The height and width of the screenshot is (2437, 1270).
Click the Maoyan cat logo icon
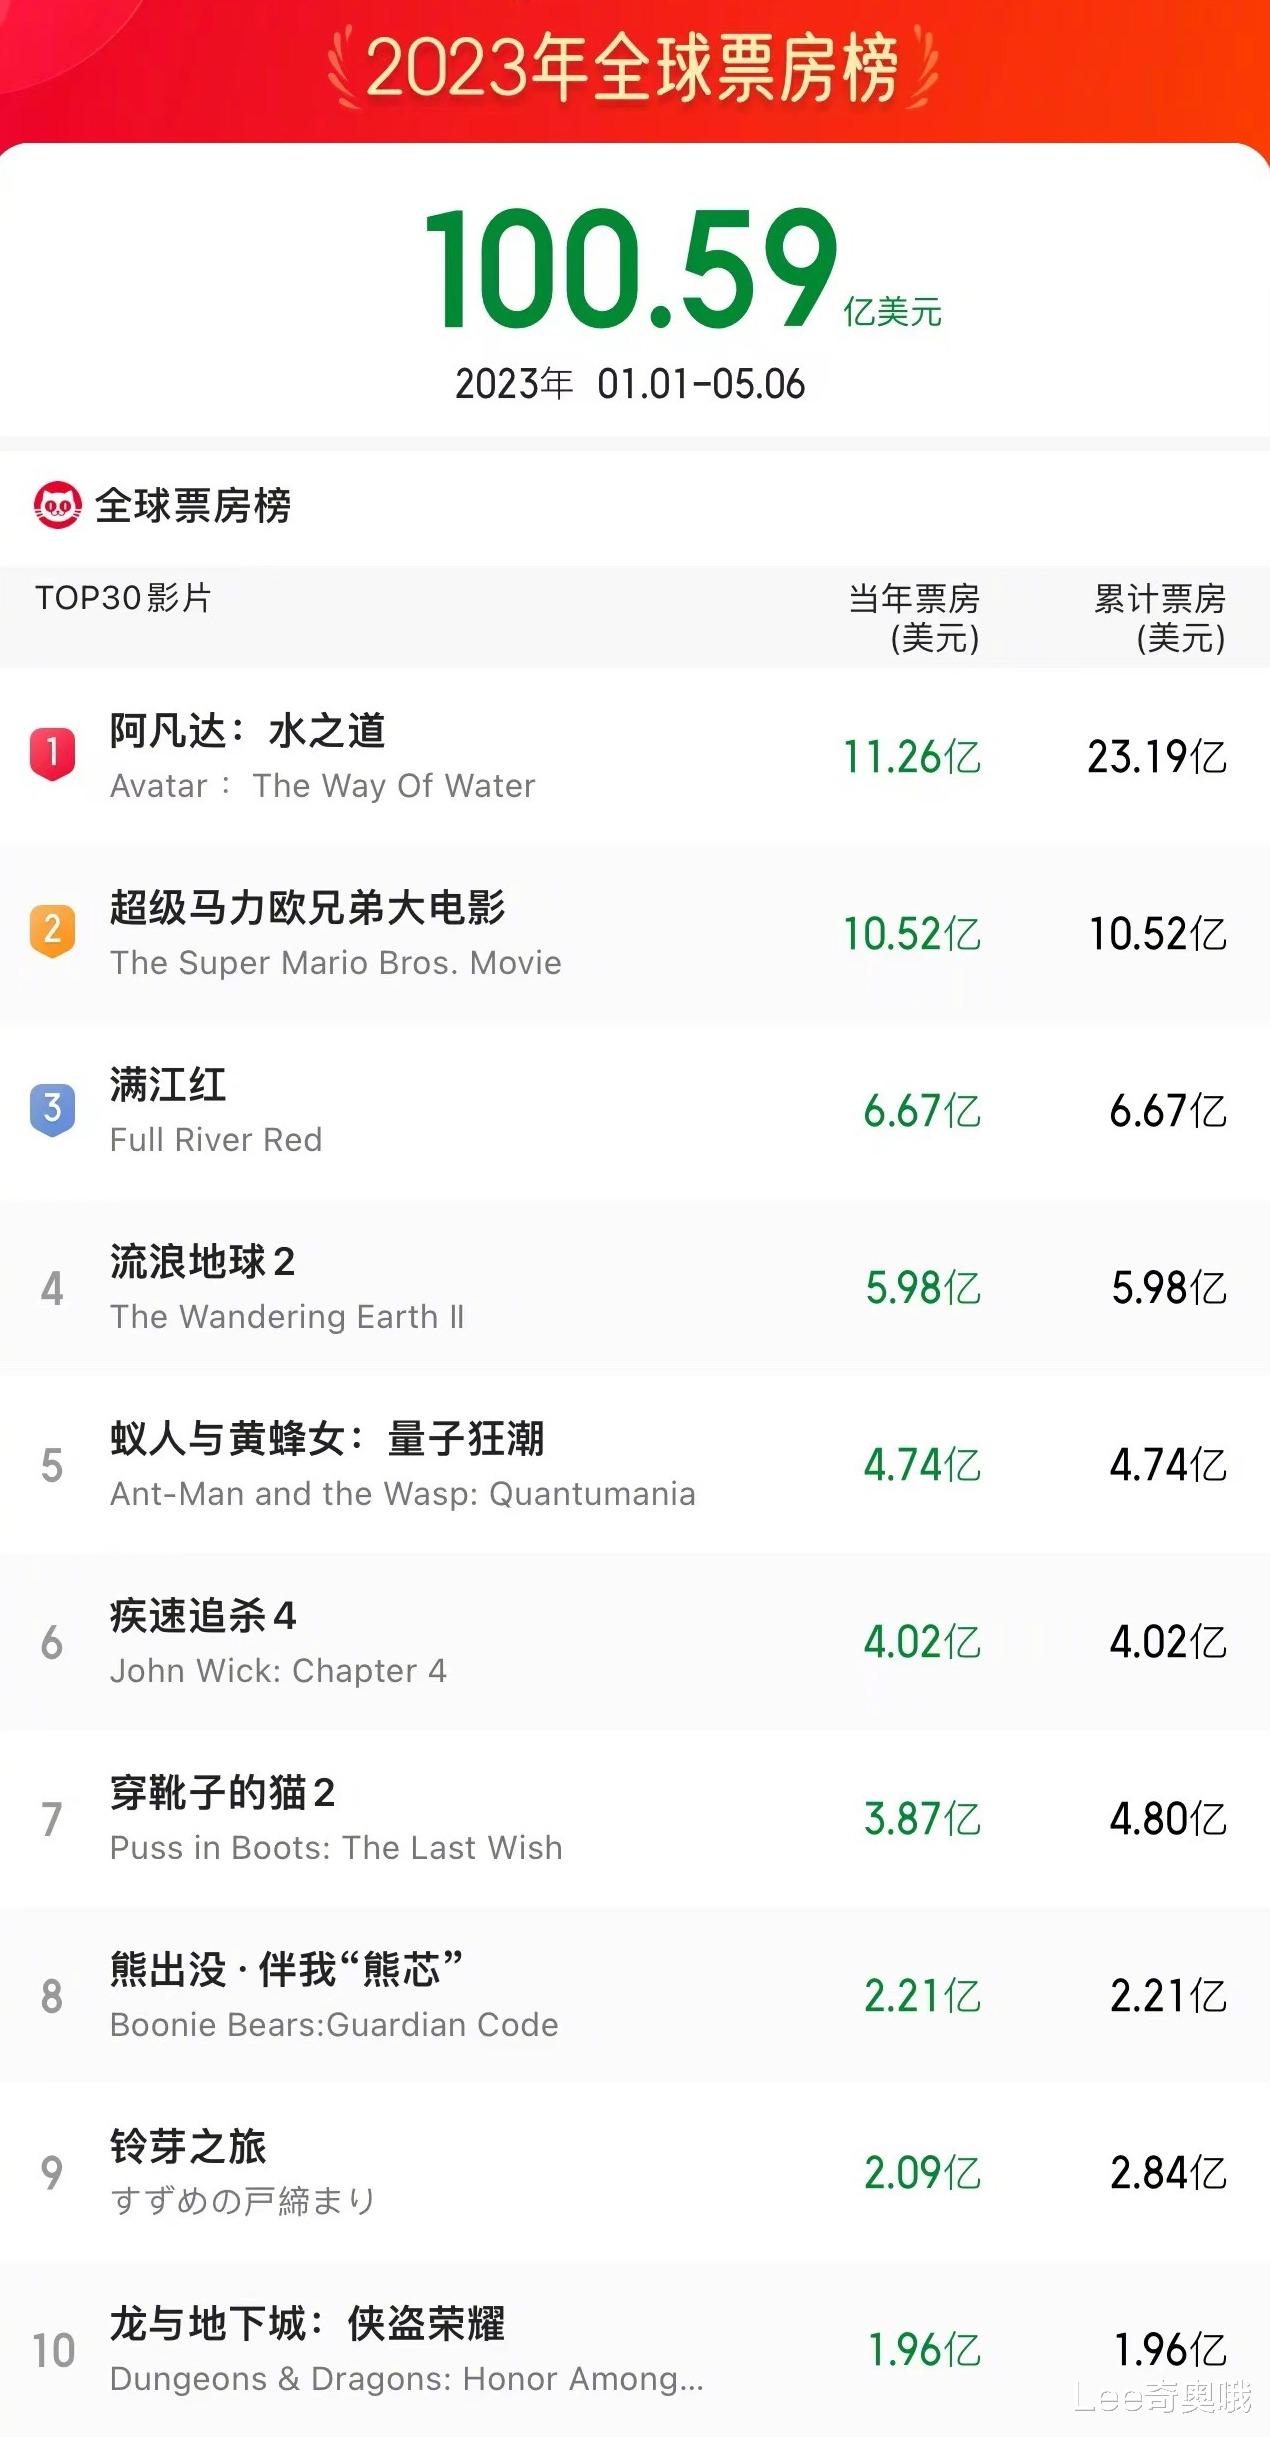pyautogui.click(x=57, y=505)
